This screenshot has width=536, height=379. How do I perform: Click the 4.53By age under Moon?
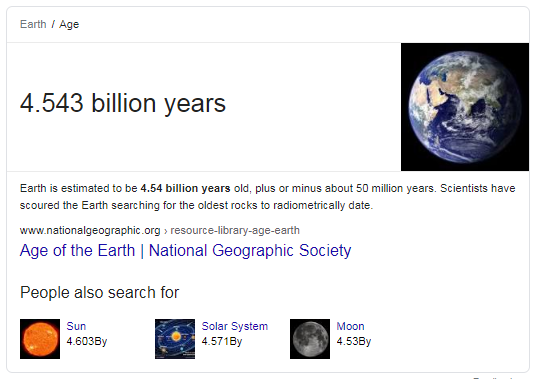click(x=353, y=341)
